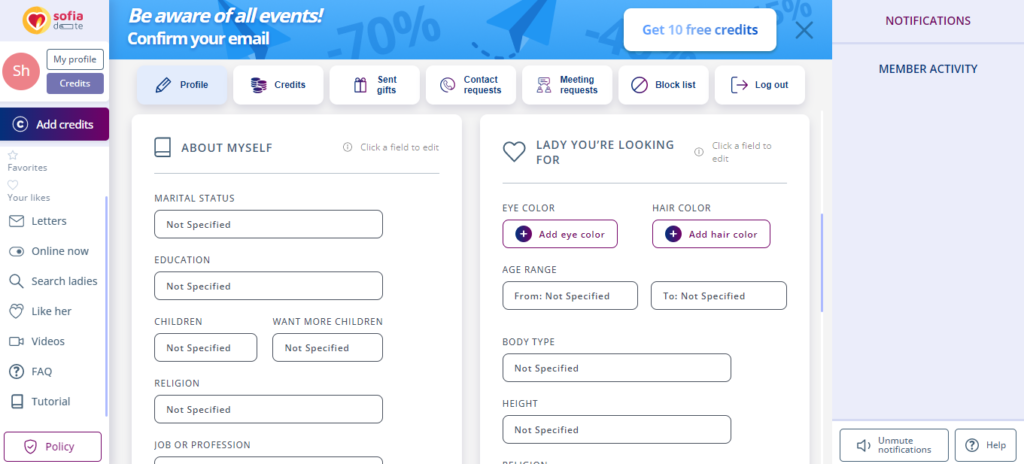
Task: Switch to the Sent gifts tab
Action: click(x=375, y=85)
